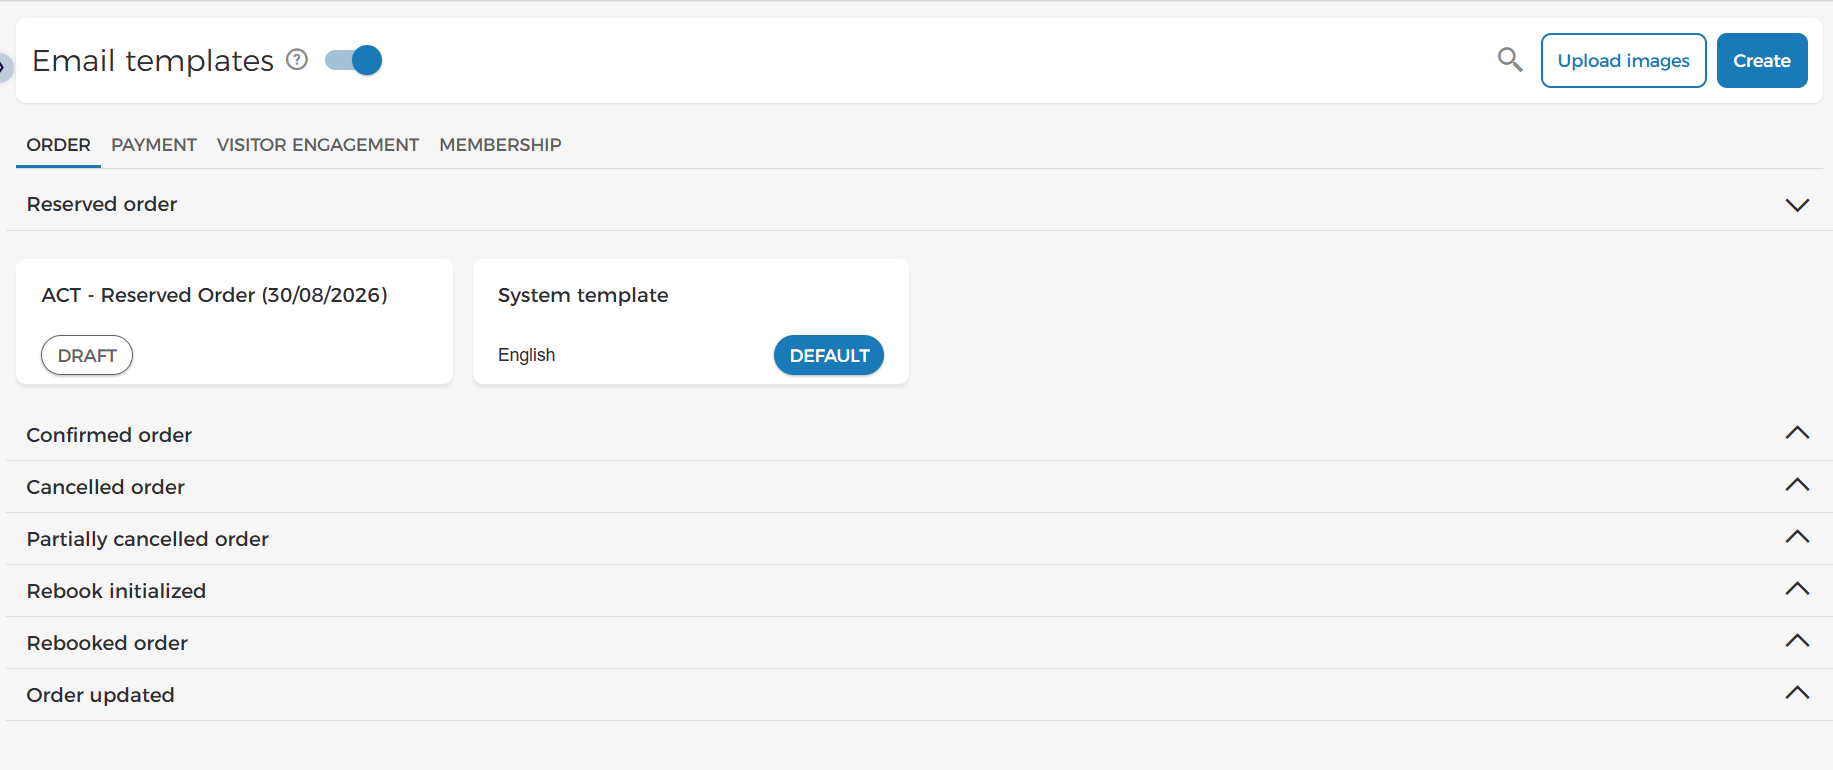This screenshot has height=770, width=1833.
Task: Toggle the Email templates switch off
Action: click(x=354, y=60)
